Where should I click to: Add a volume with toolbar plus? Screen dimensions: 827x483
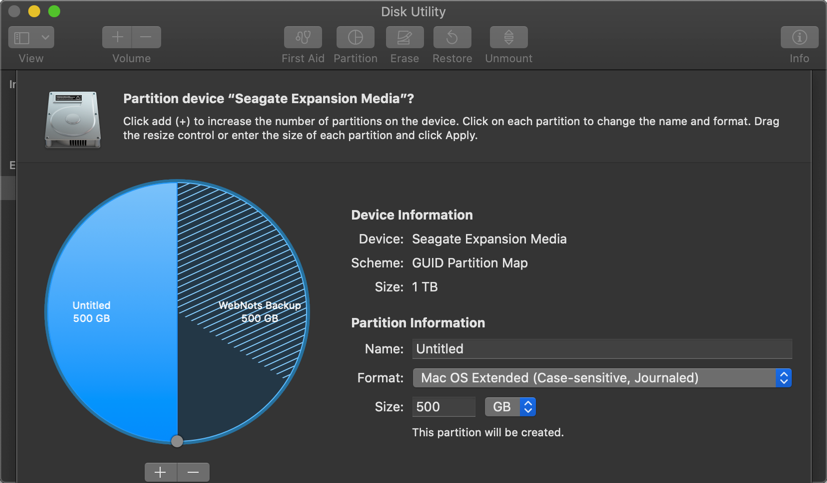point(117,37)
